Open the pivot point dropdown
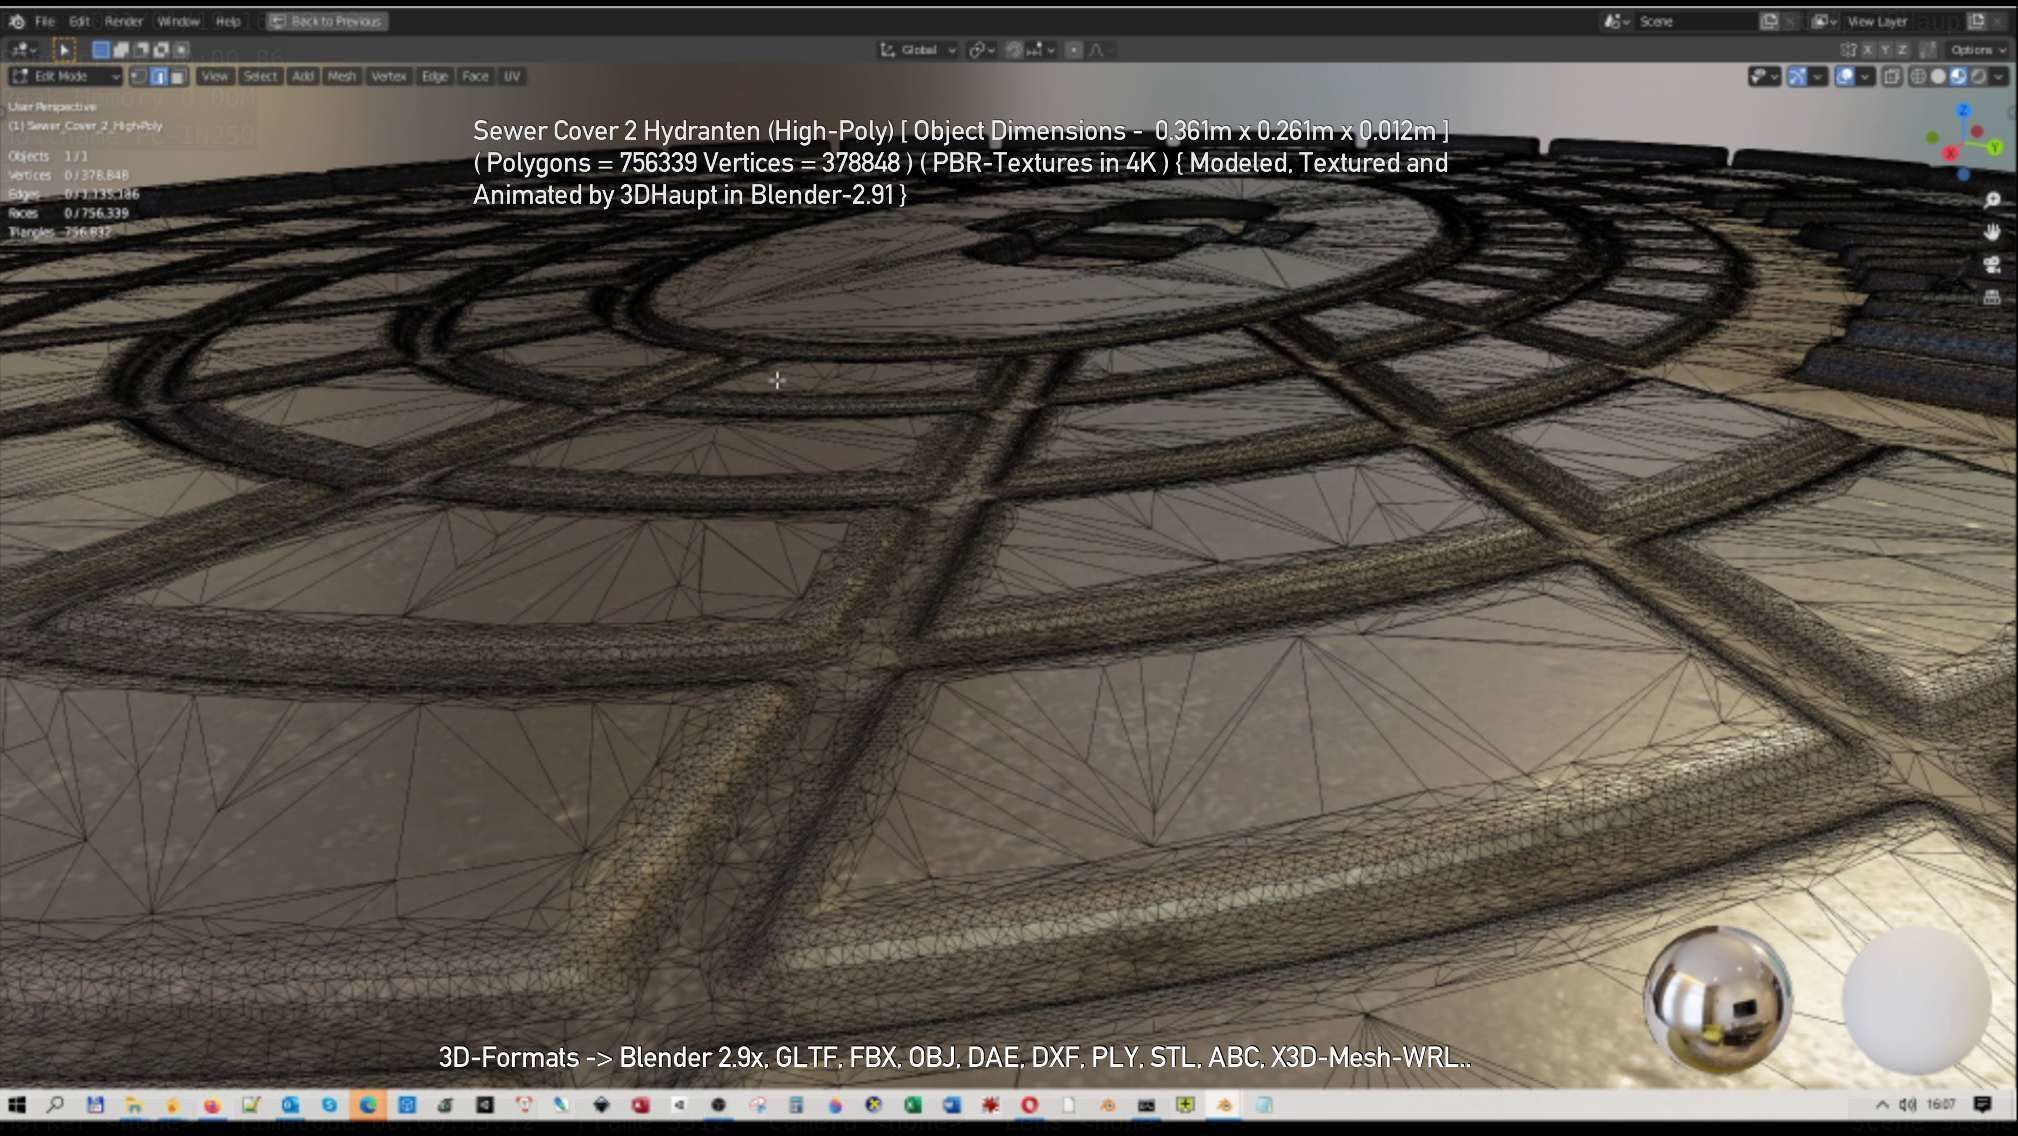This screenshot has height=1136, width=2018. tap(981, 50)
